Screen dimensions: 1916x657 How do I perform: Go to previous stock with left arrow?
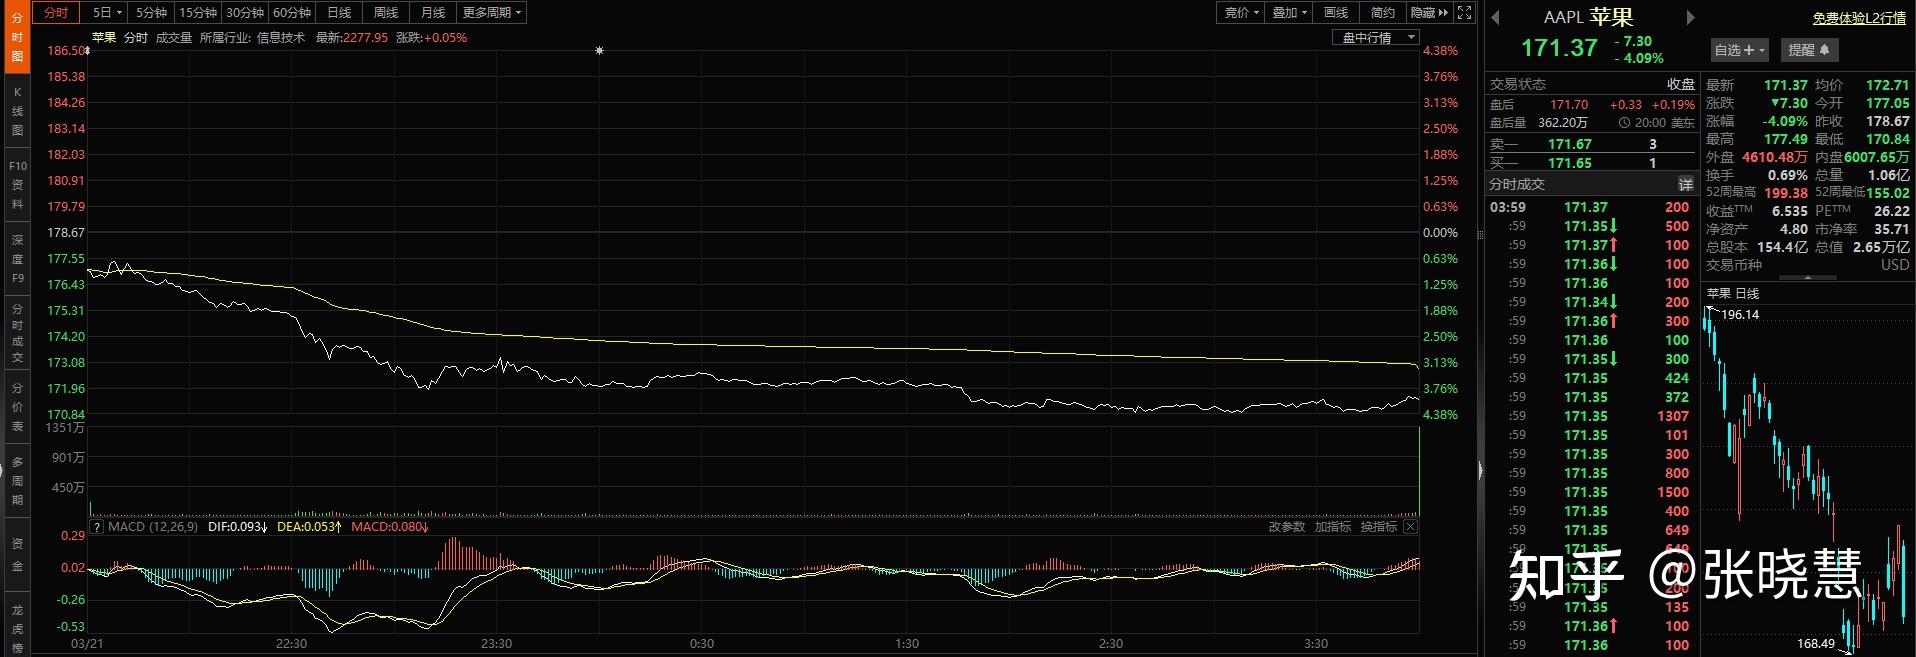(x=1496, y=17)
